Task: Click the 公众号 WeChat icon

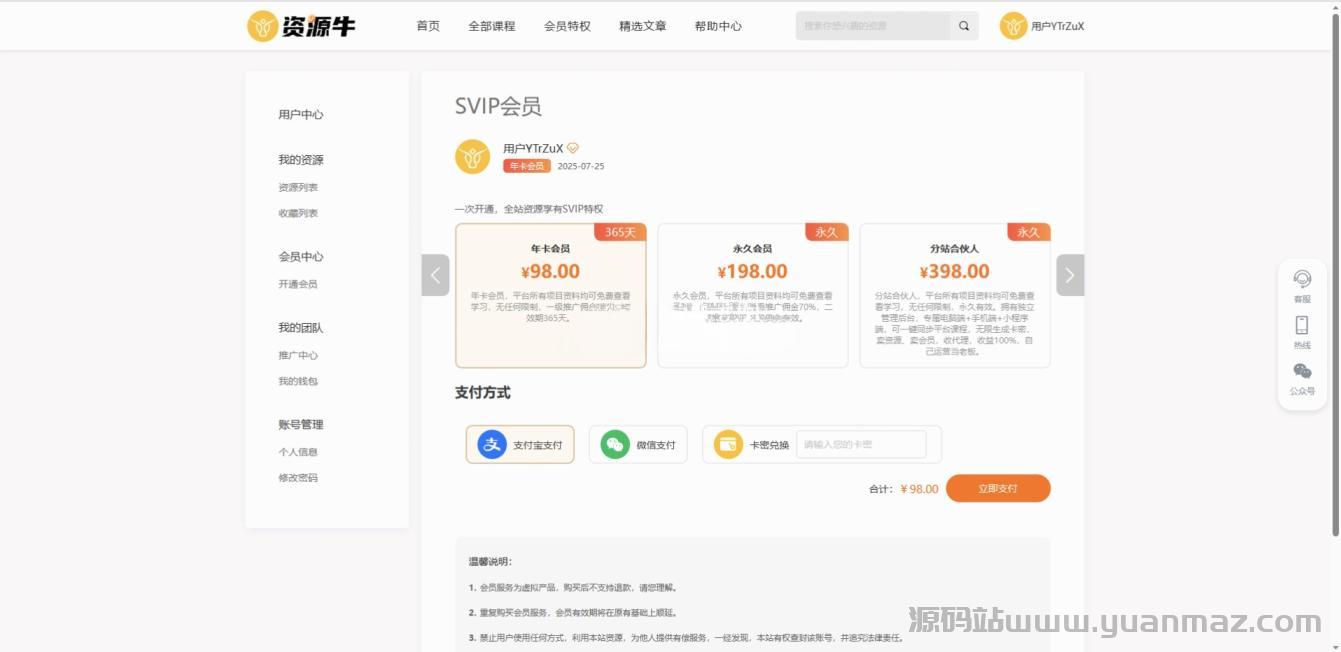Action: [1302, 371]
